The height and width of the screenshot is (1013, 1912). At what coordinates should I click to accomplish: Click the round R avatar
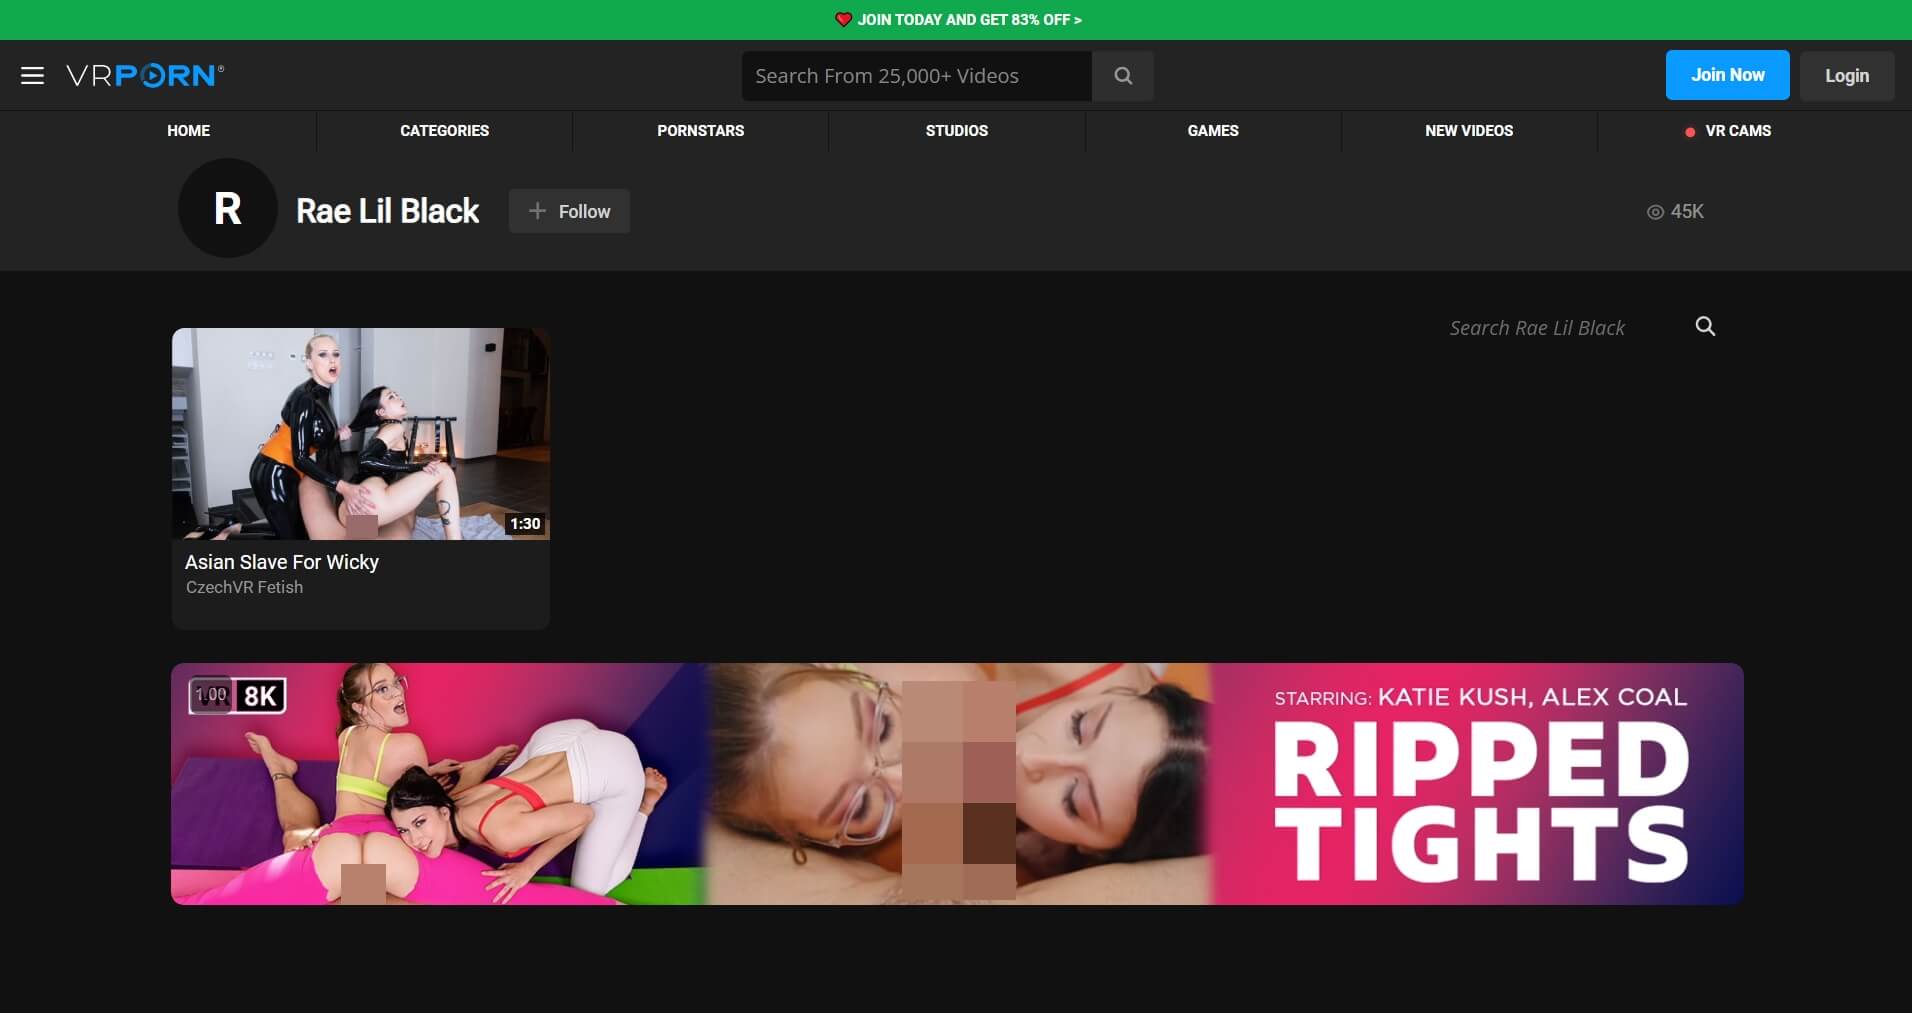[x=228, y=209]
